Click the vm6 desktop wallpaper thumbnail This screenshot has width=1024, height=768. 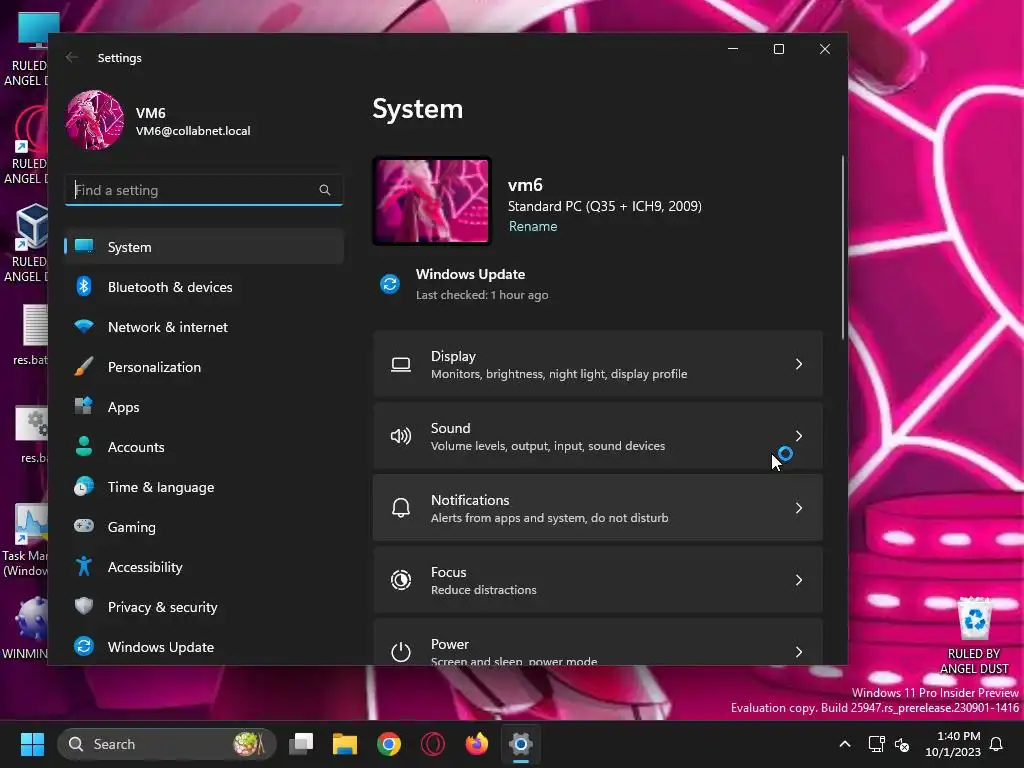pos(432,201)
